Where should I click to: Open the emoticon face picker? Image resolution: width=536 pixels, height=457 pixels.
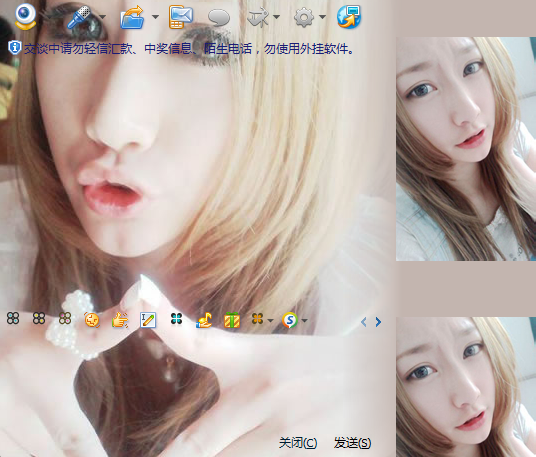92,320
